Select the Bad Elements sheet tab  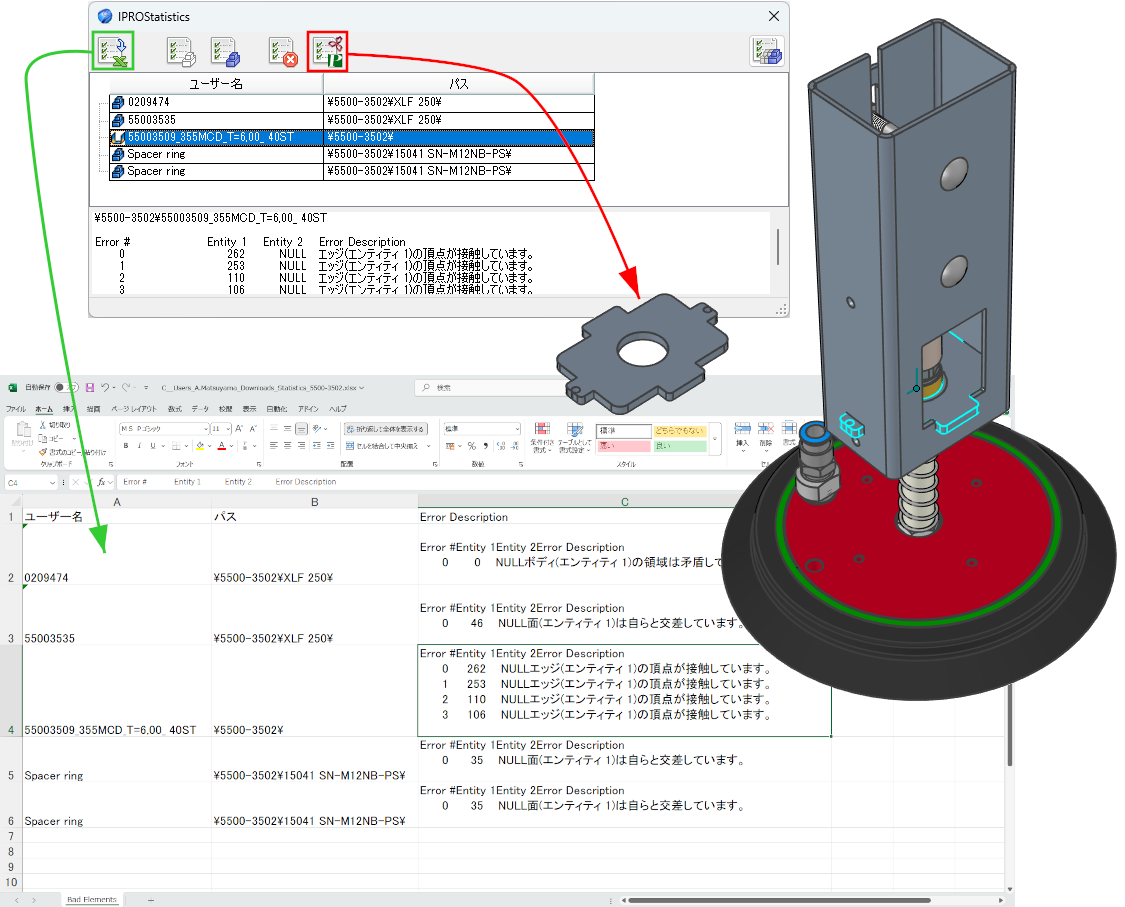[x=92, y=899]
